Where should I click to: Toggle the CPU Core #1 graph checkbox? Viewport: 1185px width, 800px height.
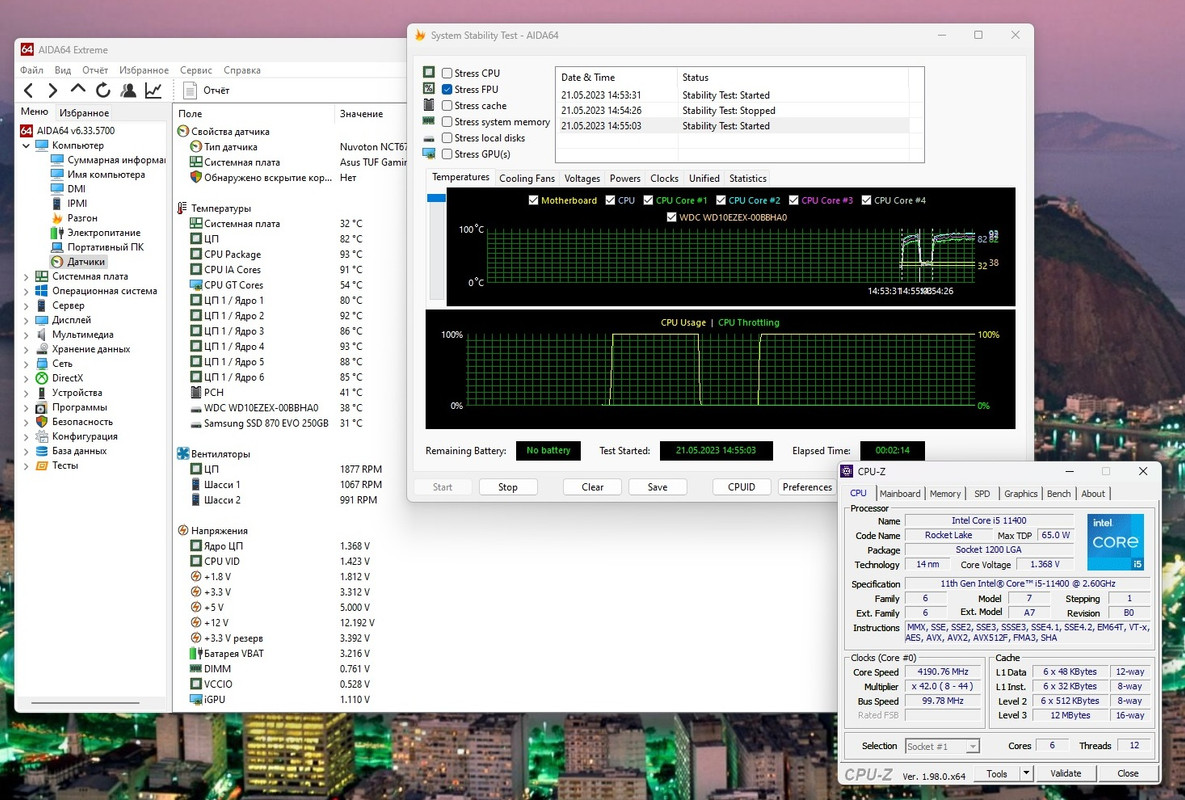point(646,201)
